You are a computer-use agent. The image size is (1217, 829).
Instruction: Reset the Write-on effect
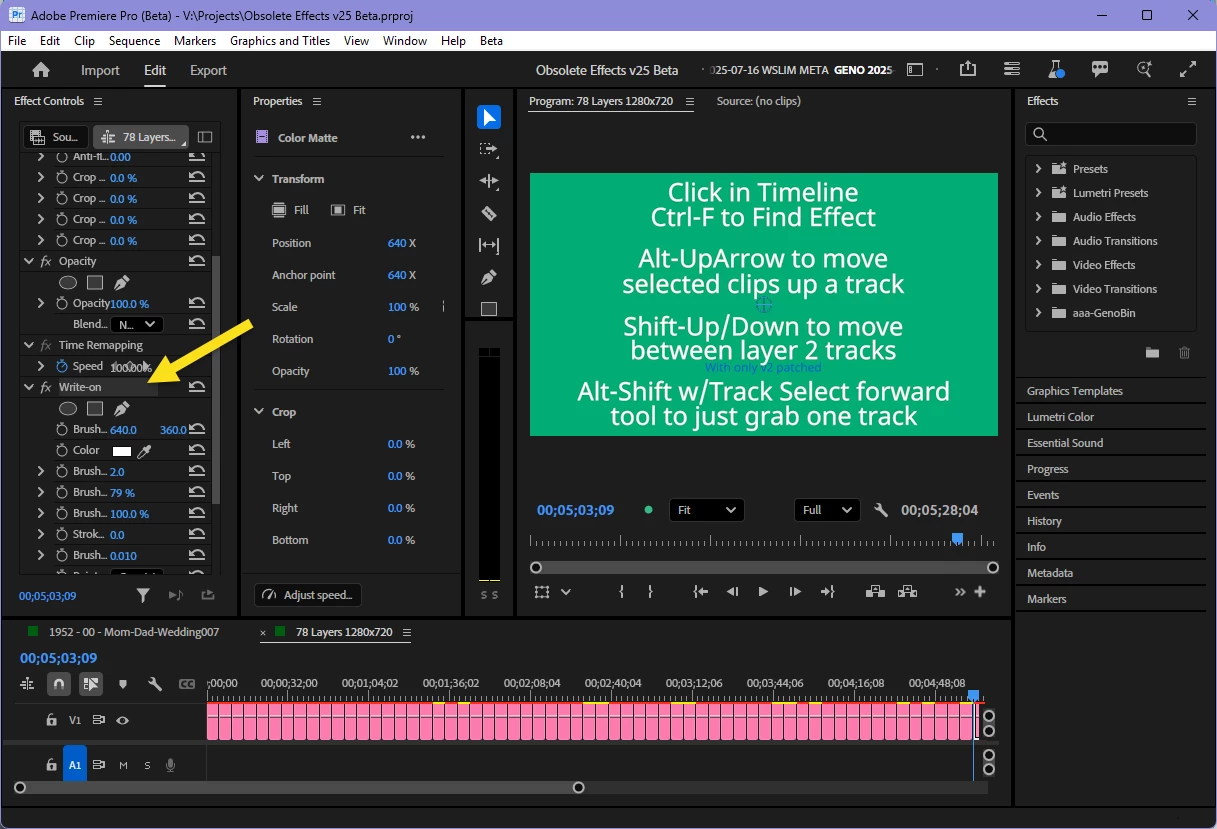coord(197,387)
